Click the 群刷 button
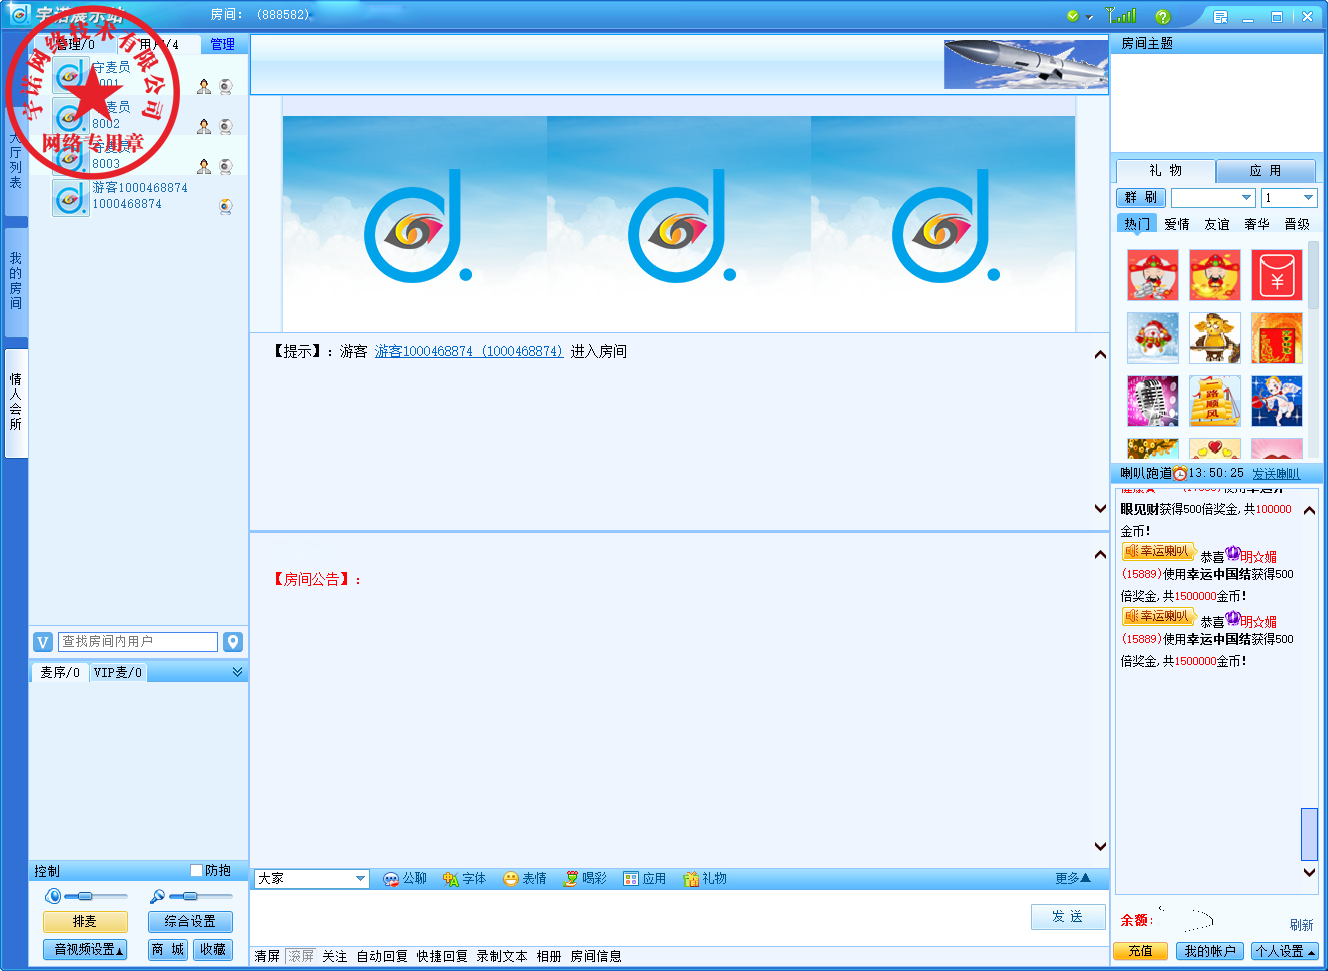 [1141, 198]
